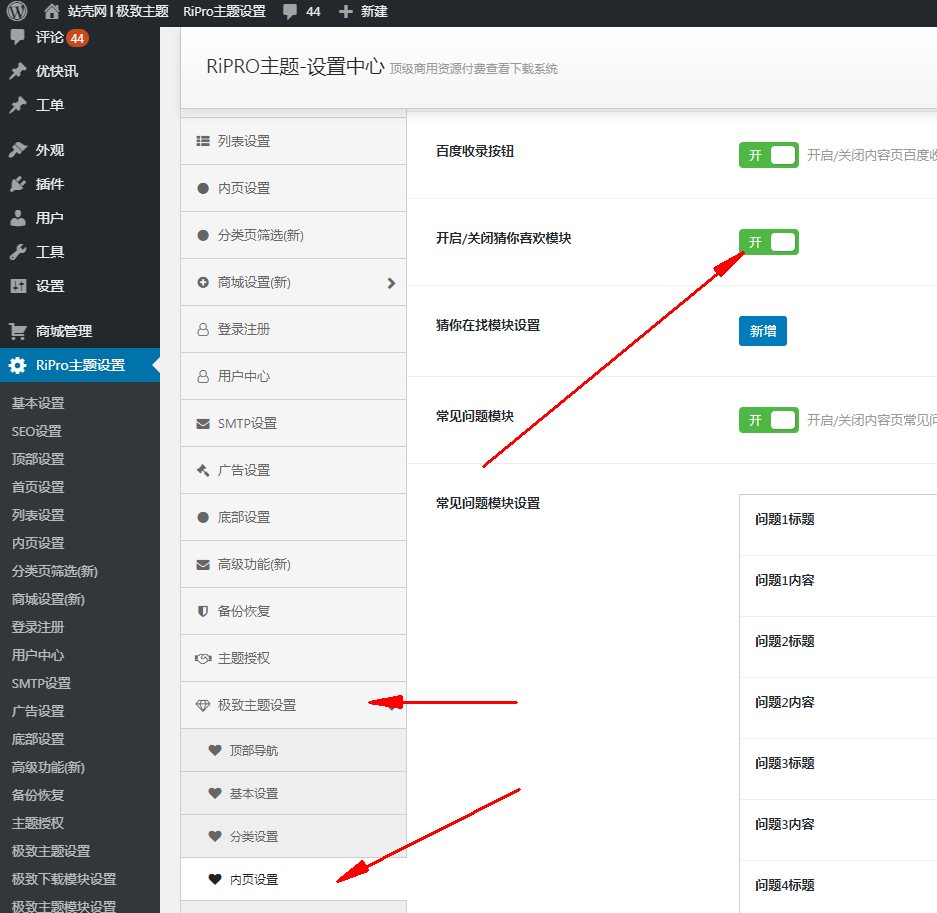Image resolution: width=937 pixels, height=913 pixels.
Task: Select 基本设置 under 极致主题设置 panel
Action: 293,793
